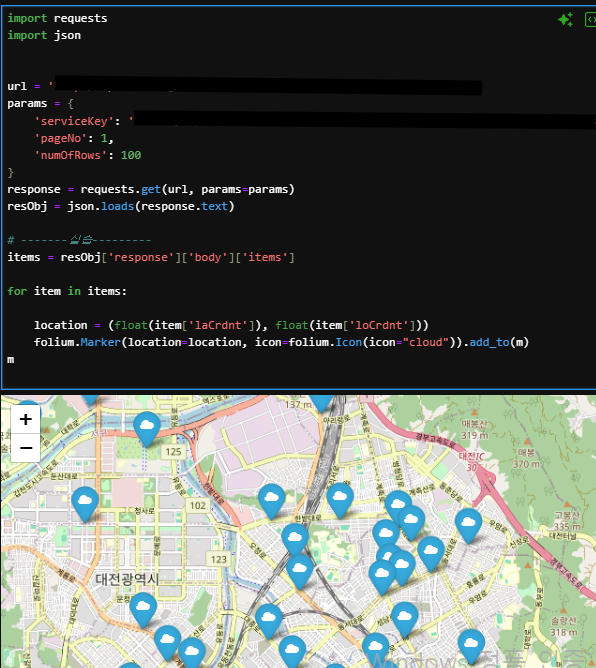Select cloud marker left of the 청사로 label

pyautogui.click(x=85, y=504)
